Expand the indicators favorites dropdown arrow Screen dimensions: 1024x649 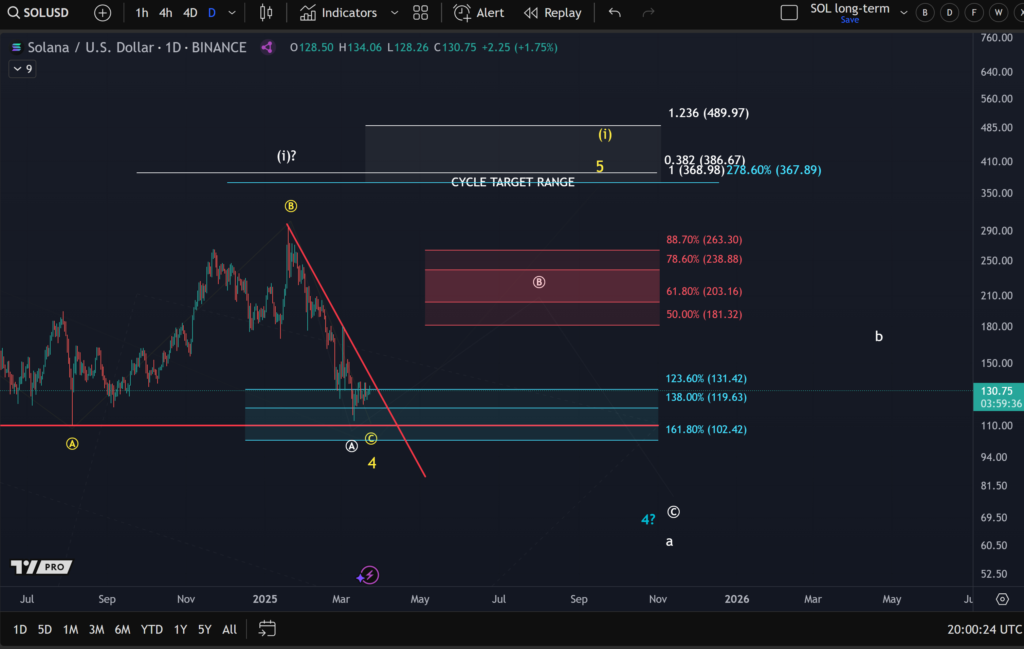coord(394,12)
